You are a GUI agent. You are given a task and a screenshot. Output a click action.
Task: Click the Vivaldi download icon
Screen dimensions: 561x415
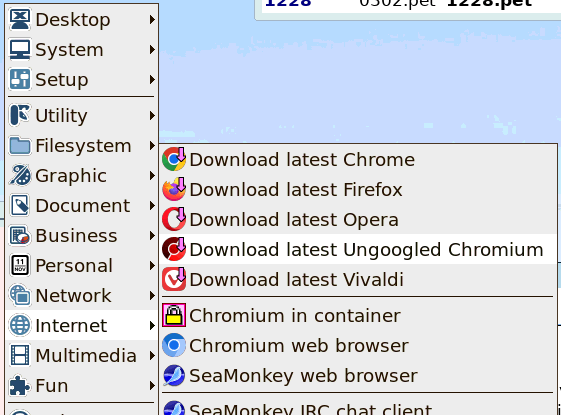[174, 279]
